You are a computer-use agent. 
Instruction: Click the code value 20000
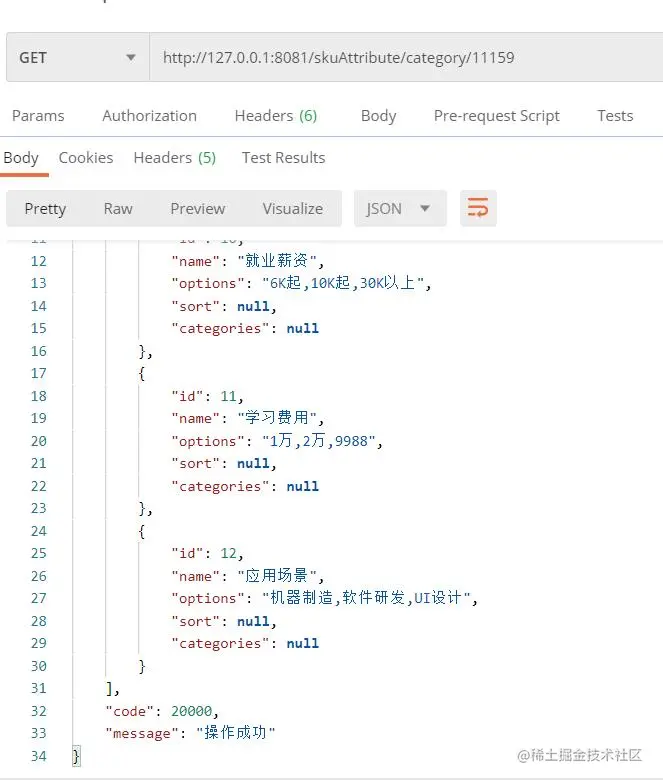[x=190, y=711]
